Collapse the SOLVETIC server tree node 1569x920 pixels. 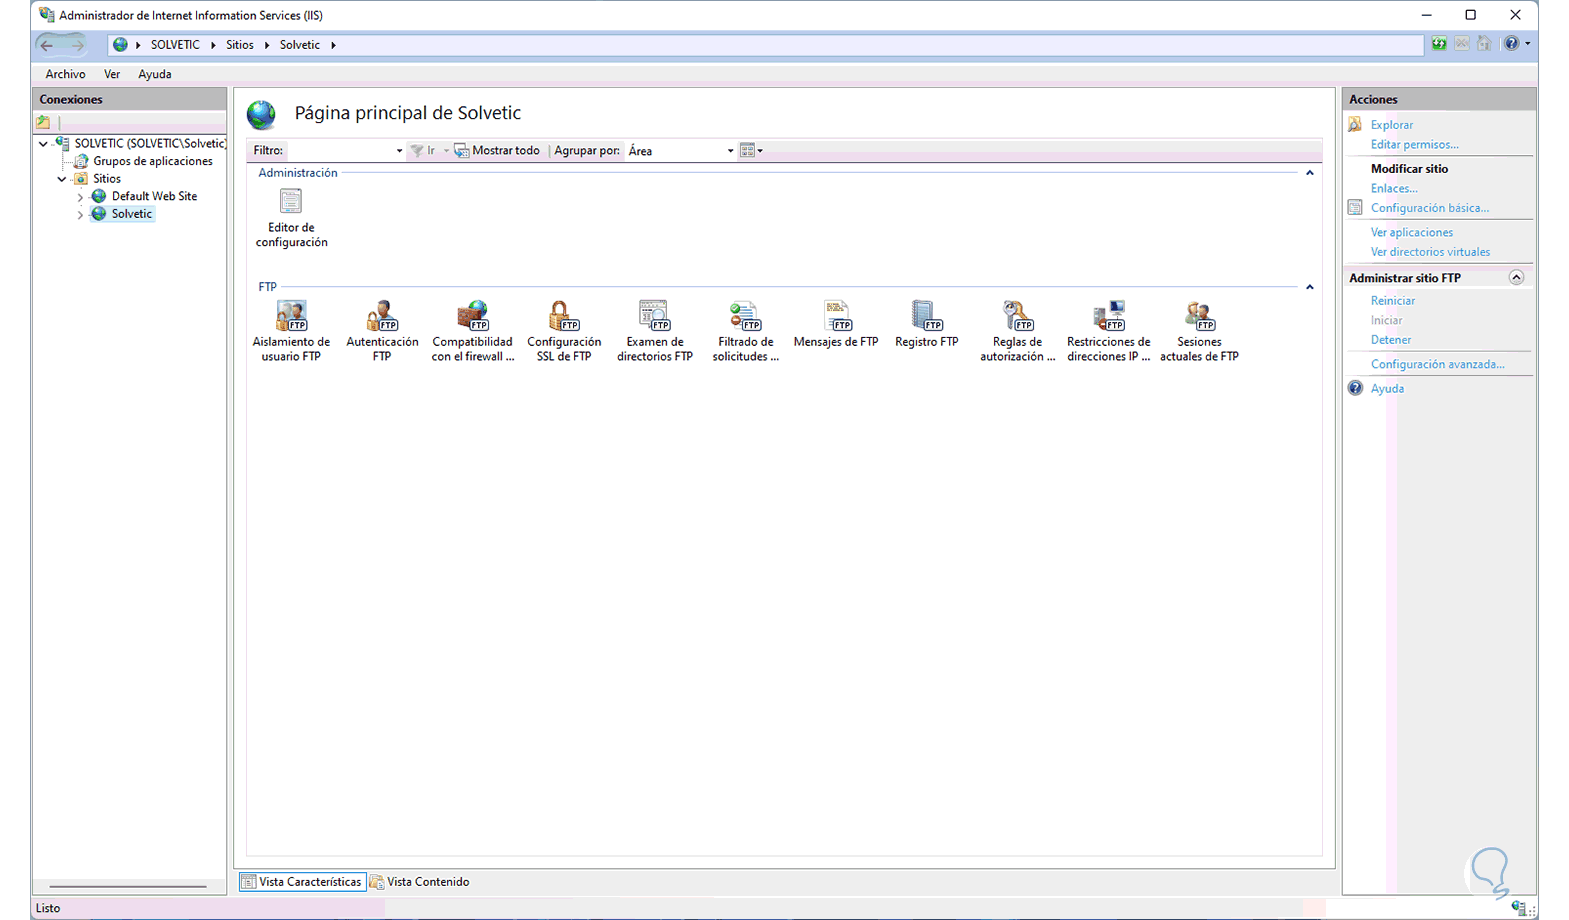43,144
